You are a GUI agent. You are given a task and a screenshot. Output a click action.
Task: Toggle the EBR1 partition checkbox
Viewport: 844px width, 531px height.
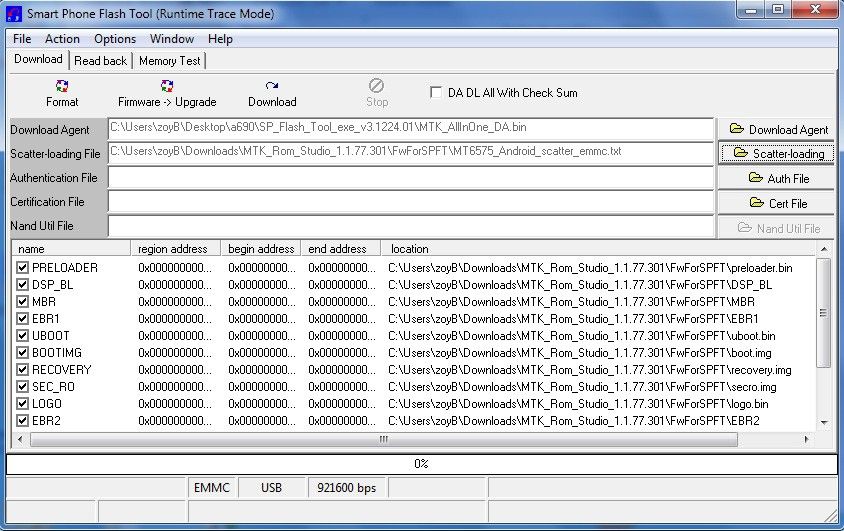pyautogui.click(x=22, y=318)
